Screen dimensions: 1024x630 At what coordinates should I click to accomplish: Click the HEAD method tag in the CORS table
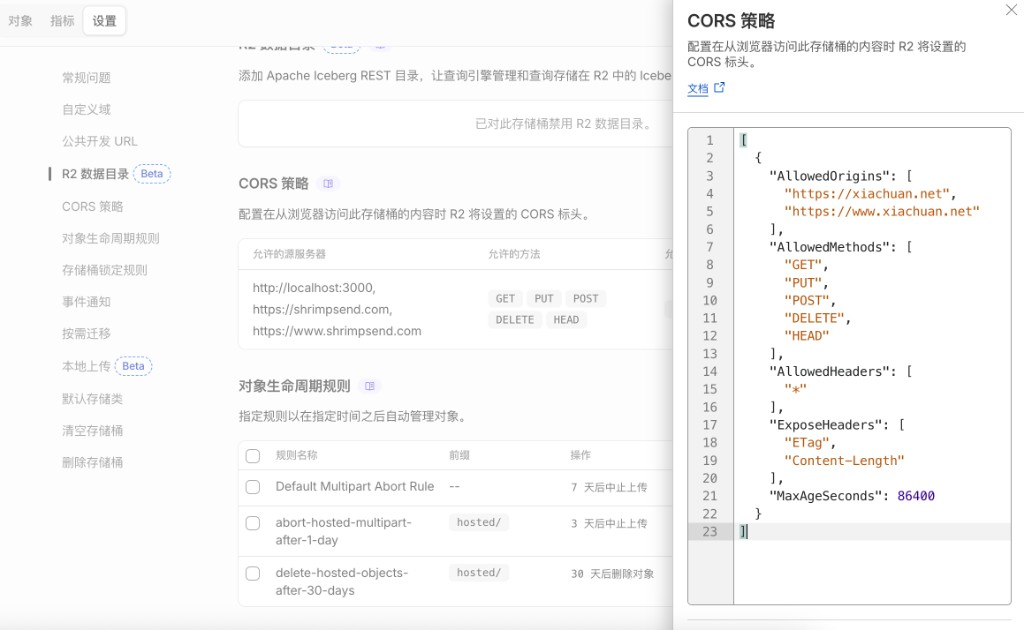566,320
